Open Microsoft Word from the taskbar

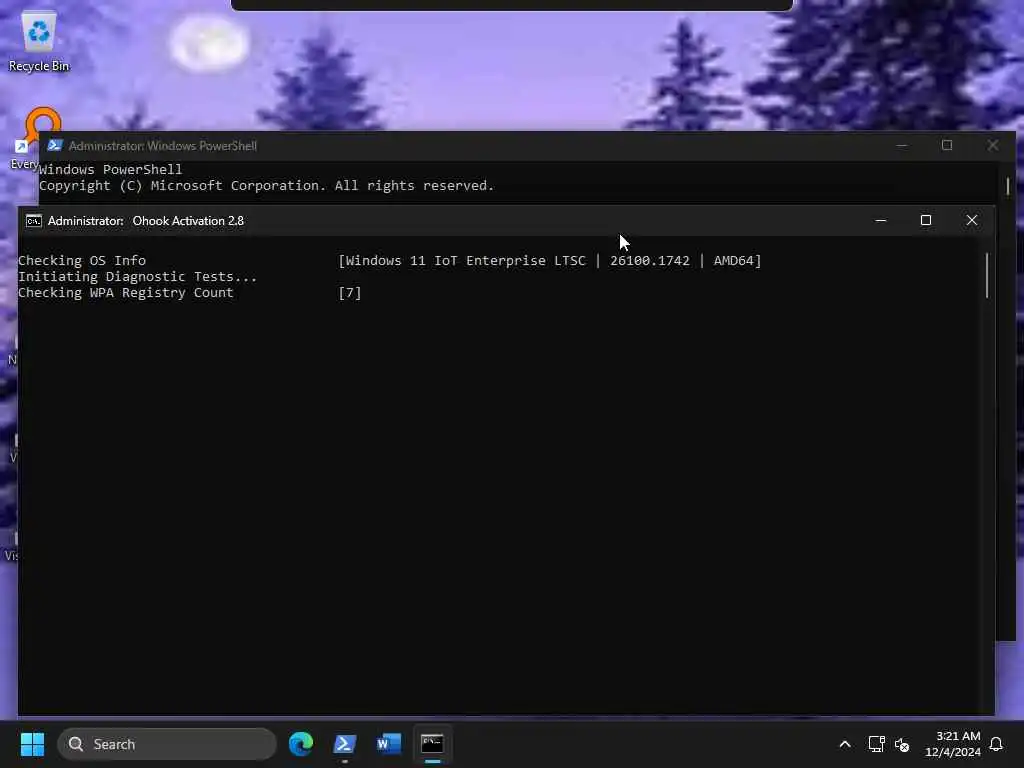pos(389,744)
